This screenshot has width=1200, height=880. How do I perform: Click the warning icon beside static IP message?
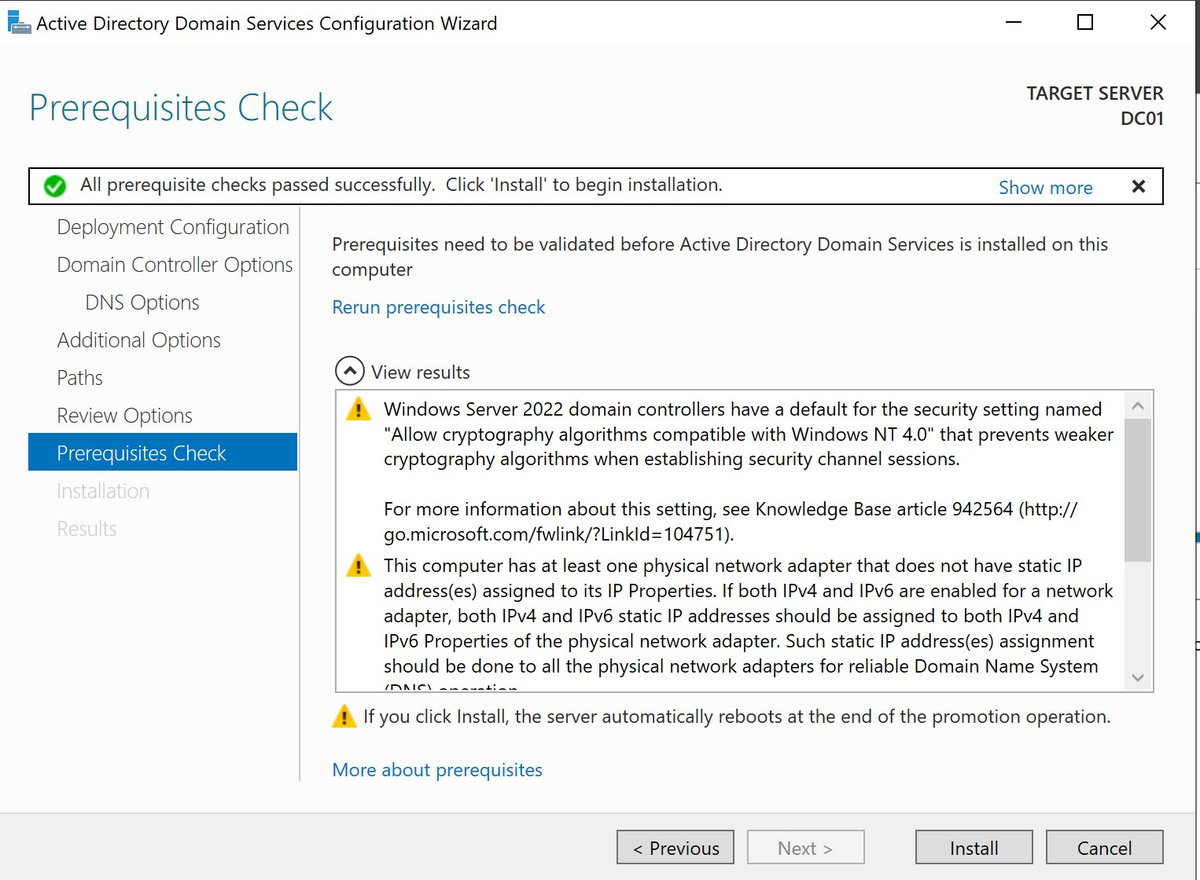pos(358,565)
